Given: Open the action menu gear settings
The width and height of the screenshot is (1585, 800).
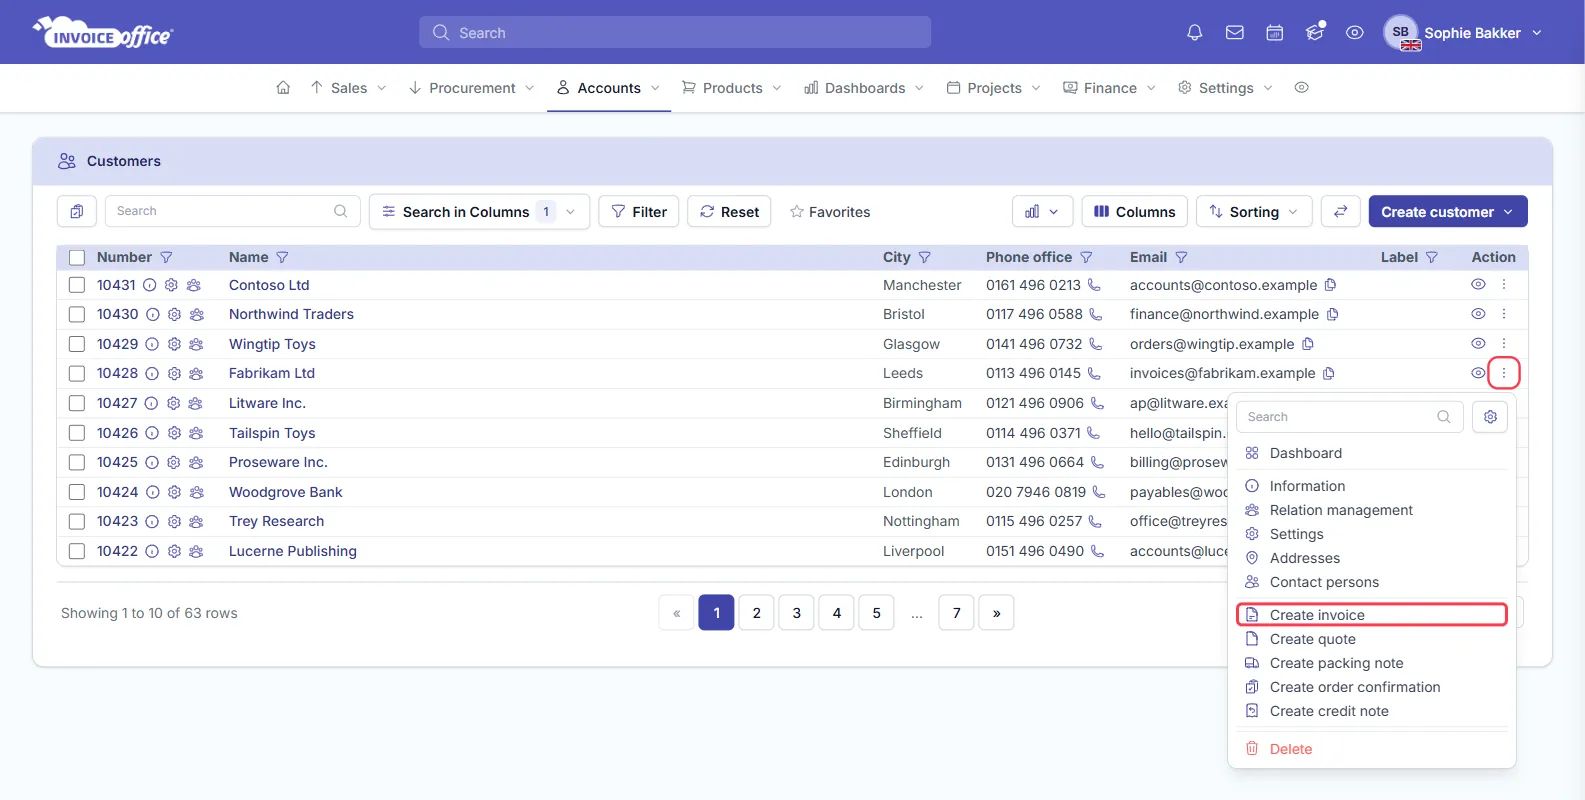Looking at the screenshot, I should (x=1490, y=417).
